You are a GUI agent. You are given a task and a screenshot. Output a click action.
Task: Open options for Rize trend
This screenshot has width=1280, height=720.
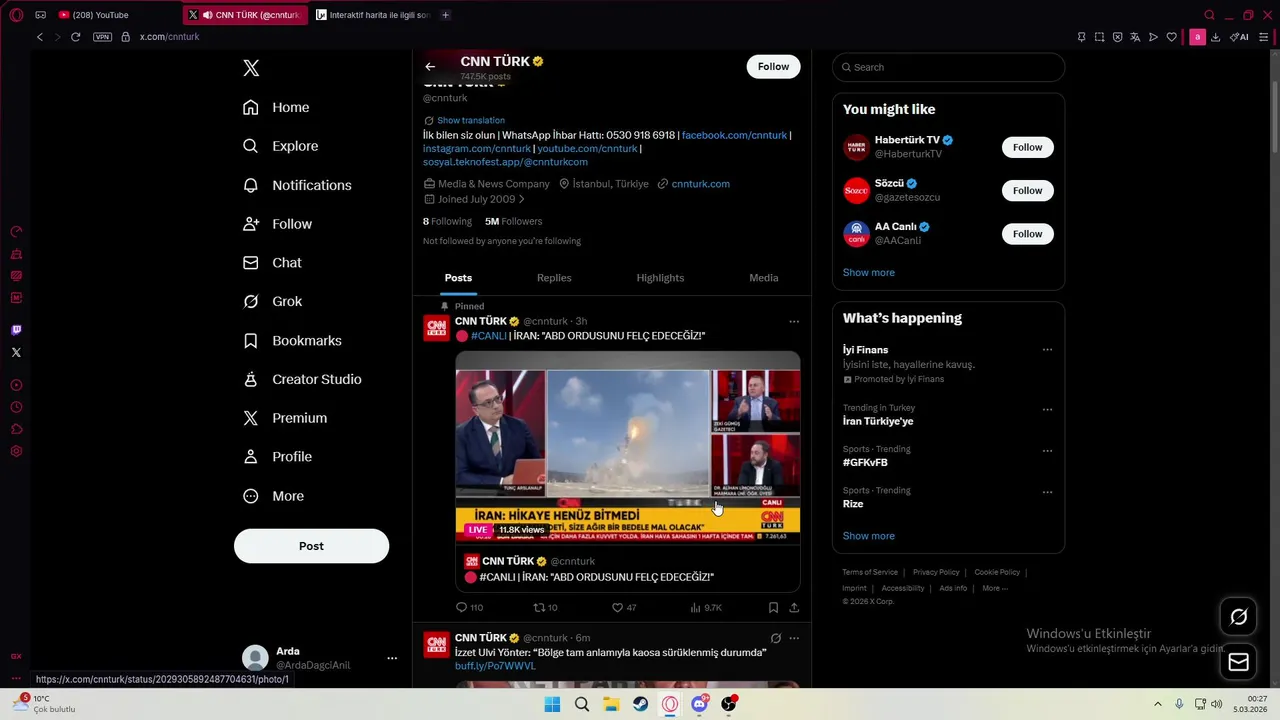coord(1047,492)
